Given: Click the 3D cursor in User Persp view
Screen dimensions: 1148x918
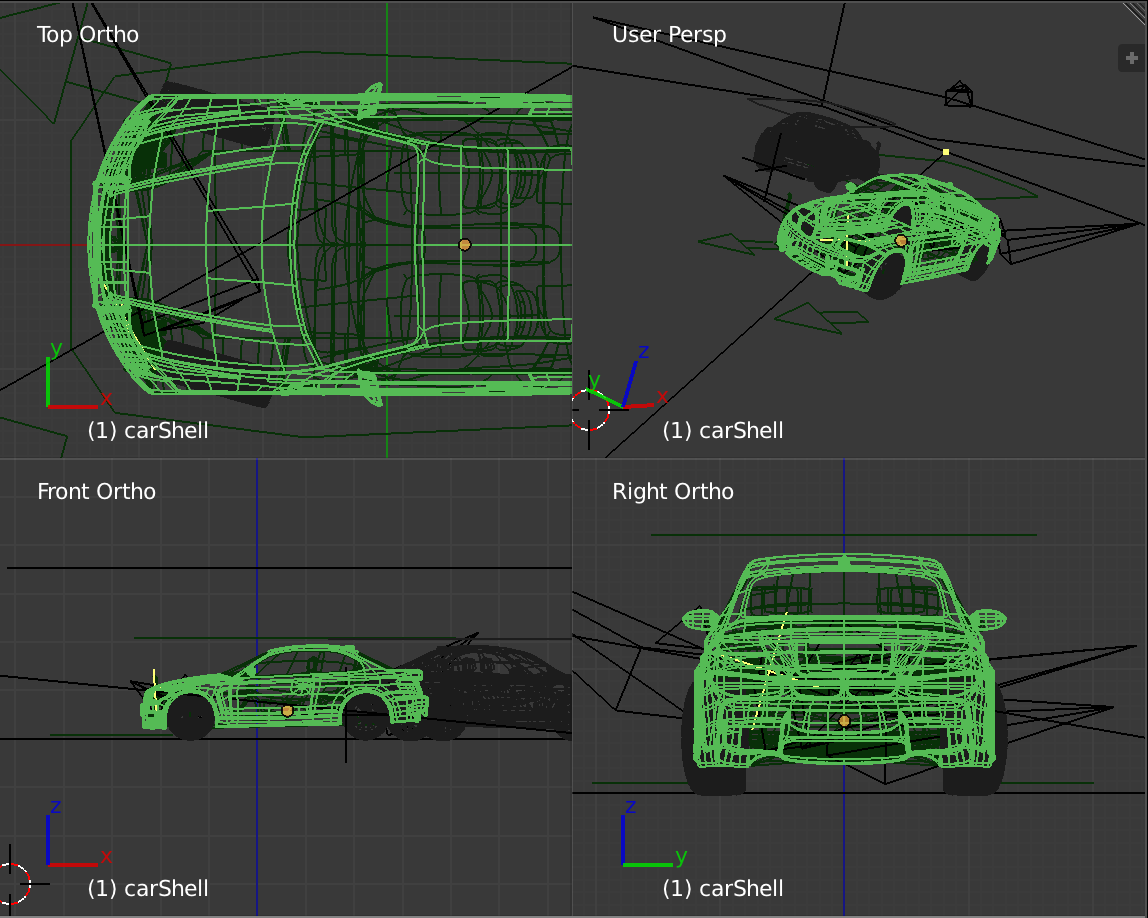Looking at the screenshot, I should (590, 408).
